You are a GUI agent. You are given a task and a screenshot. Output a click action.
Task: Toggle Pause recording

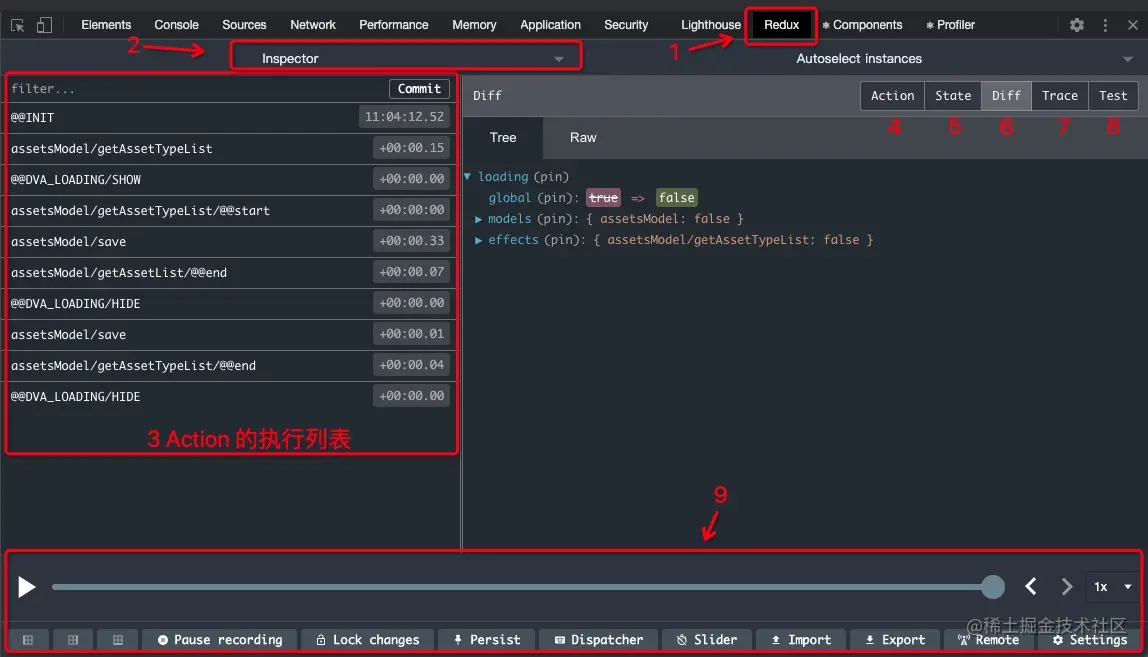pos(219,639)
